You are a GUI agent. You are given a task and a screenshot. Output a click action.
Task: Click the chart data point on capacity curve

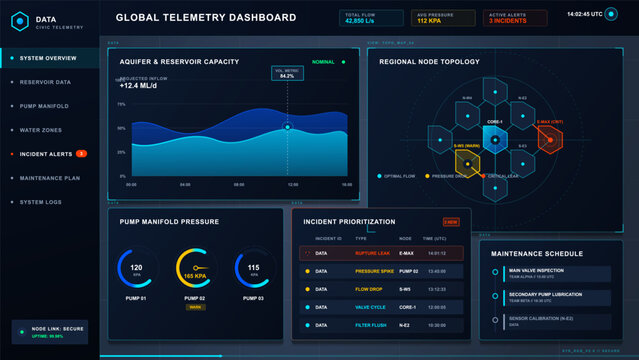point(287,127)
